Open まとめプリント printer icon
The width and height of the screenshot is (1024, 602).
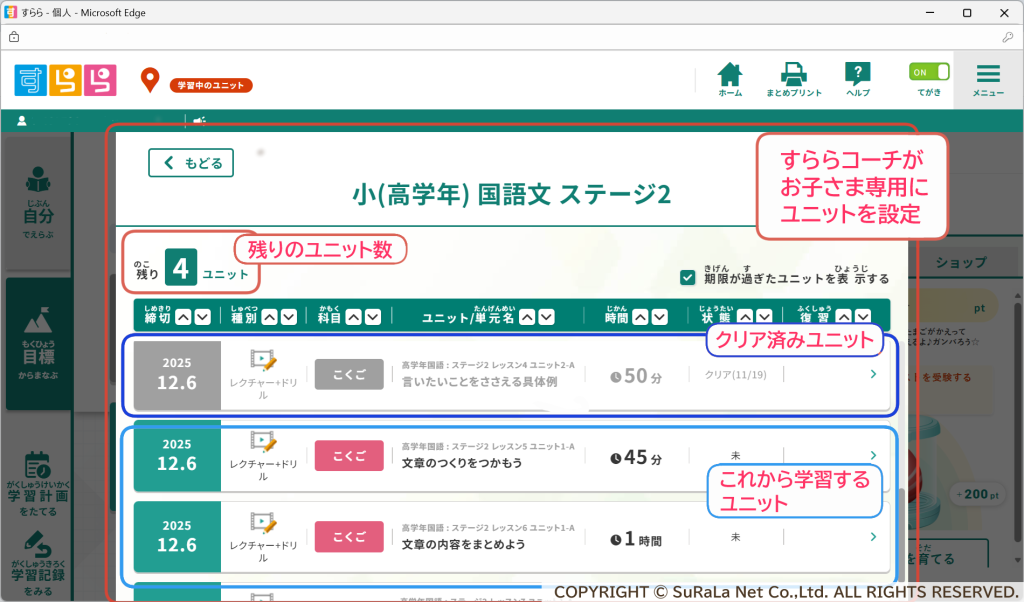pos(793,76)
